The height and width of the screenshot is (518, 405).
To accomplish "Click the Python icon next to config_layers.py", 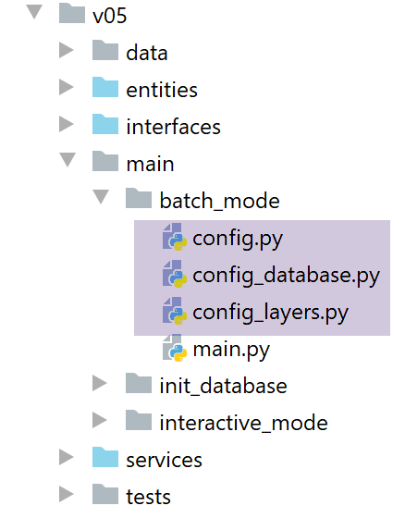I will coord(174,311).
